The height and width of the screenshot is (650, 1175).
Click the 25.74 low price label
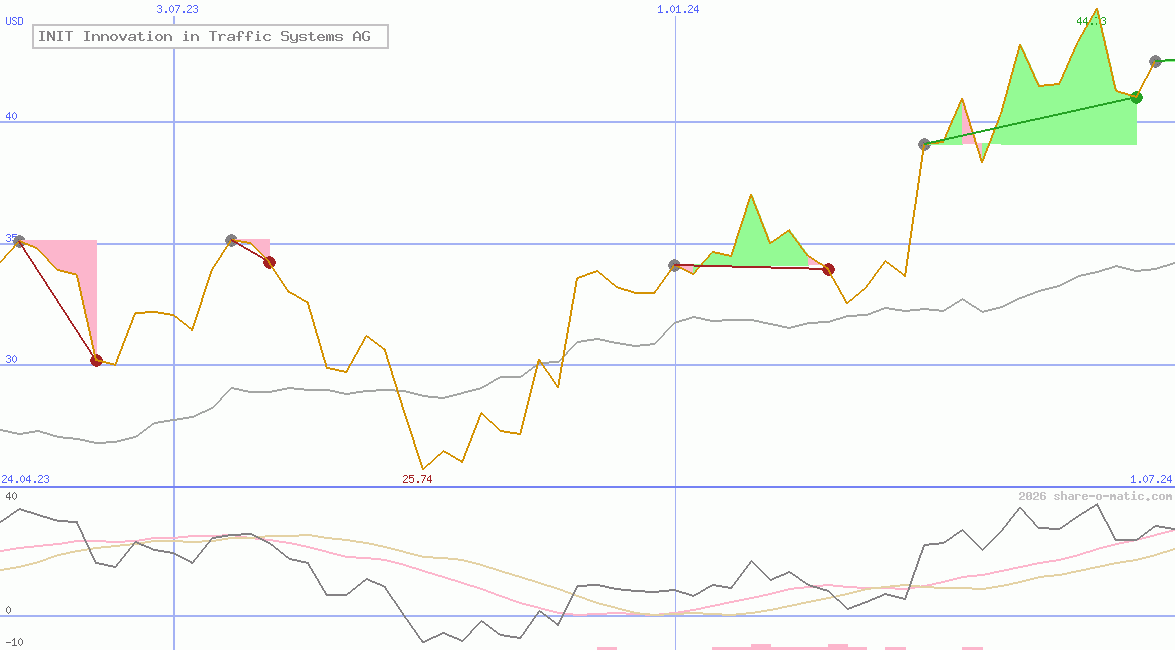point(417,479)
